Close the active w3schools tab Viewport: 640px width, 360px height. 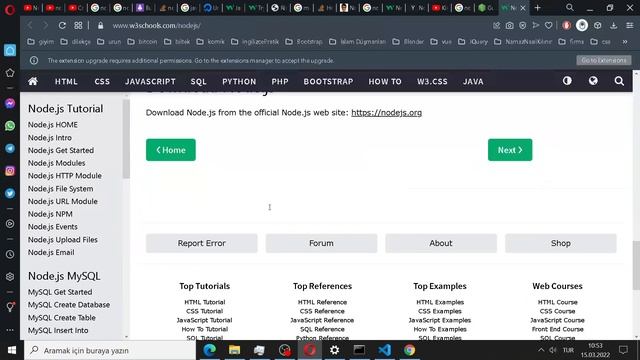522,8
